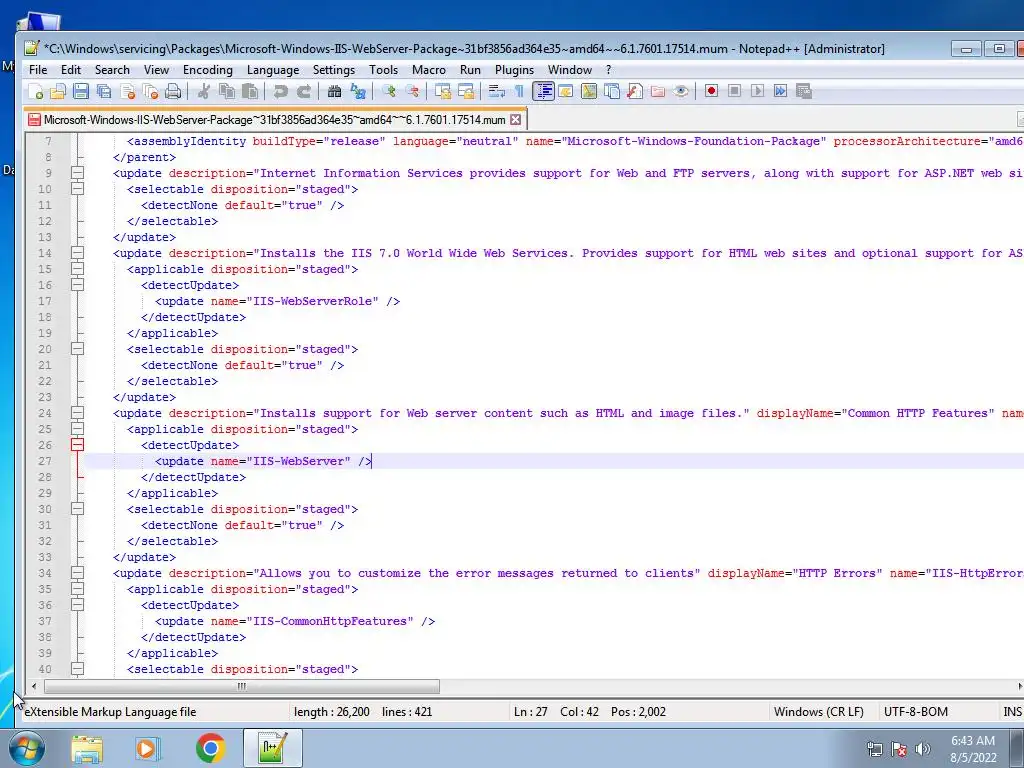Open the Search menu
This screenshot has height=768, width=1024.
[x=112, y=70]
